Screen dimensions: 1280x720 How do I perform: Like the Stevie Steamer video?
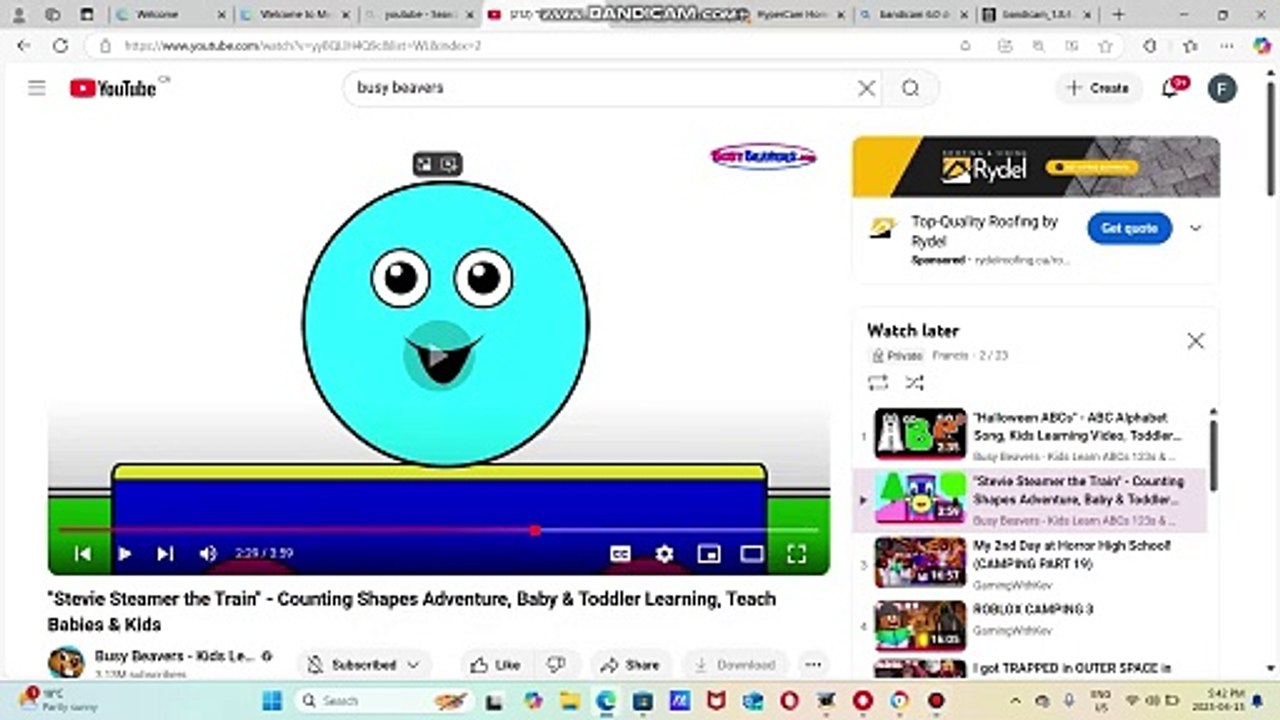[496, 665]
